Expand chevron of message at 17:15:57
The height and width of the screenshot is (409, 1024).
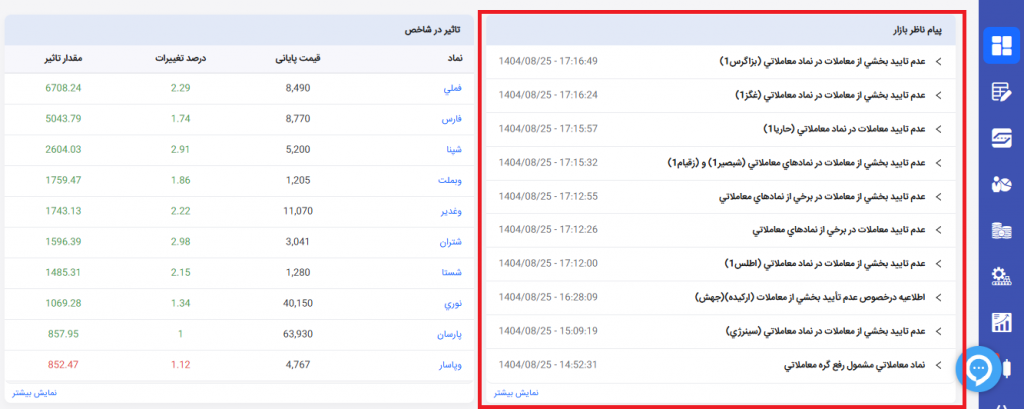[x=939, y=129]
